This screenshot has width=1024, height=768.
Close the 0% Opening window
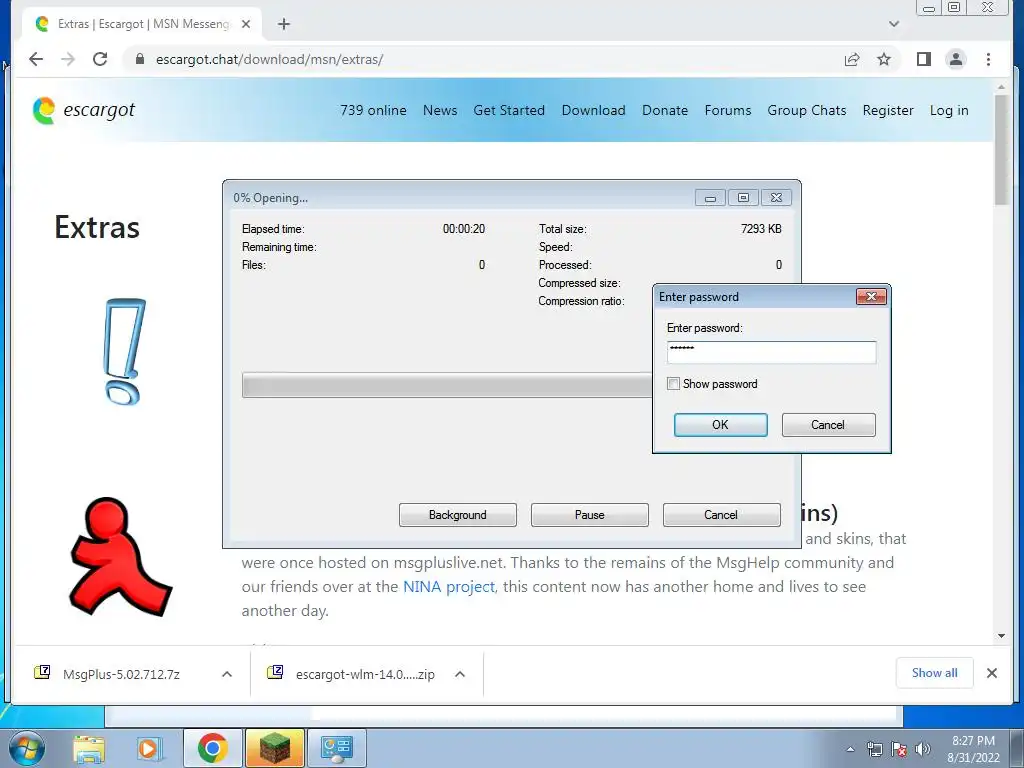click(776, 198)
